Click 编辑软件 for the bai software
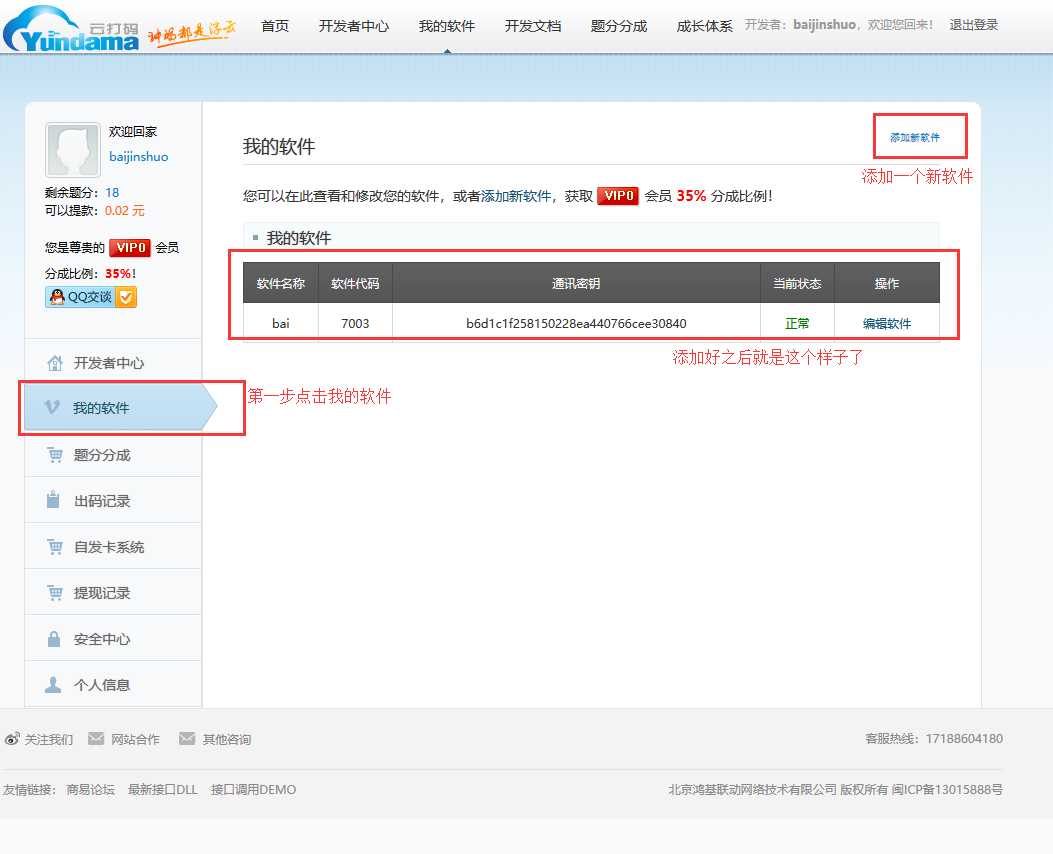1053x854 pixels. tap(886, 324)
